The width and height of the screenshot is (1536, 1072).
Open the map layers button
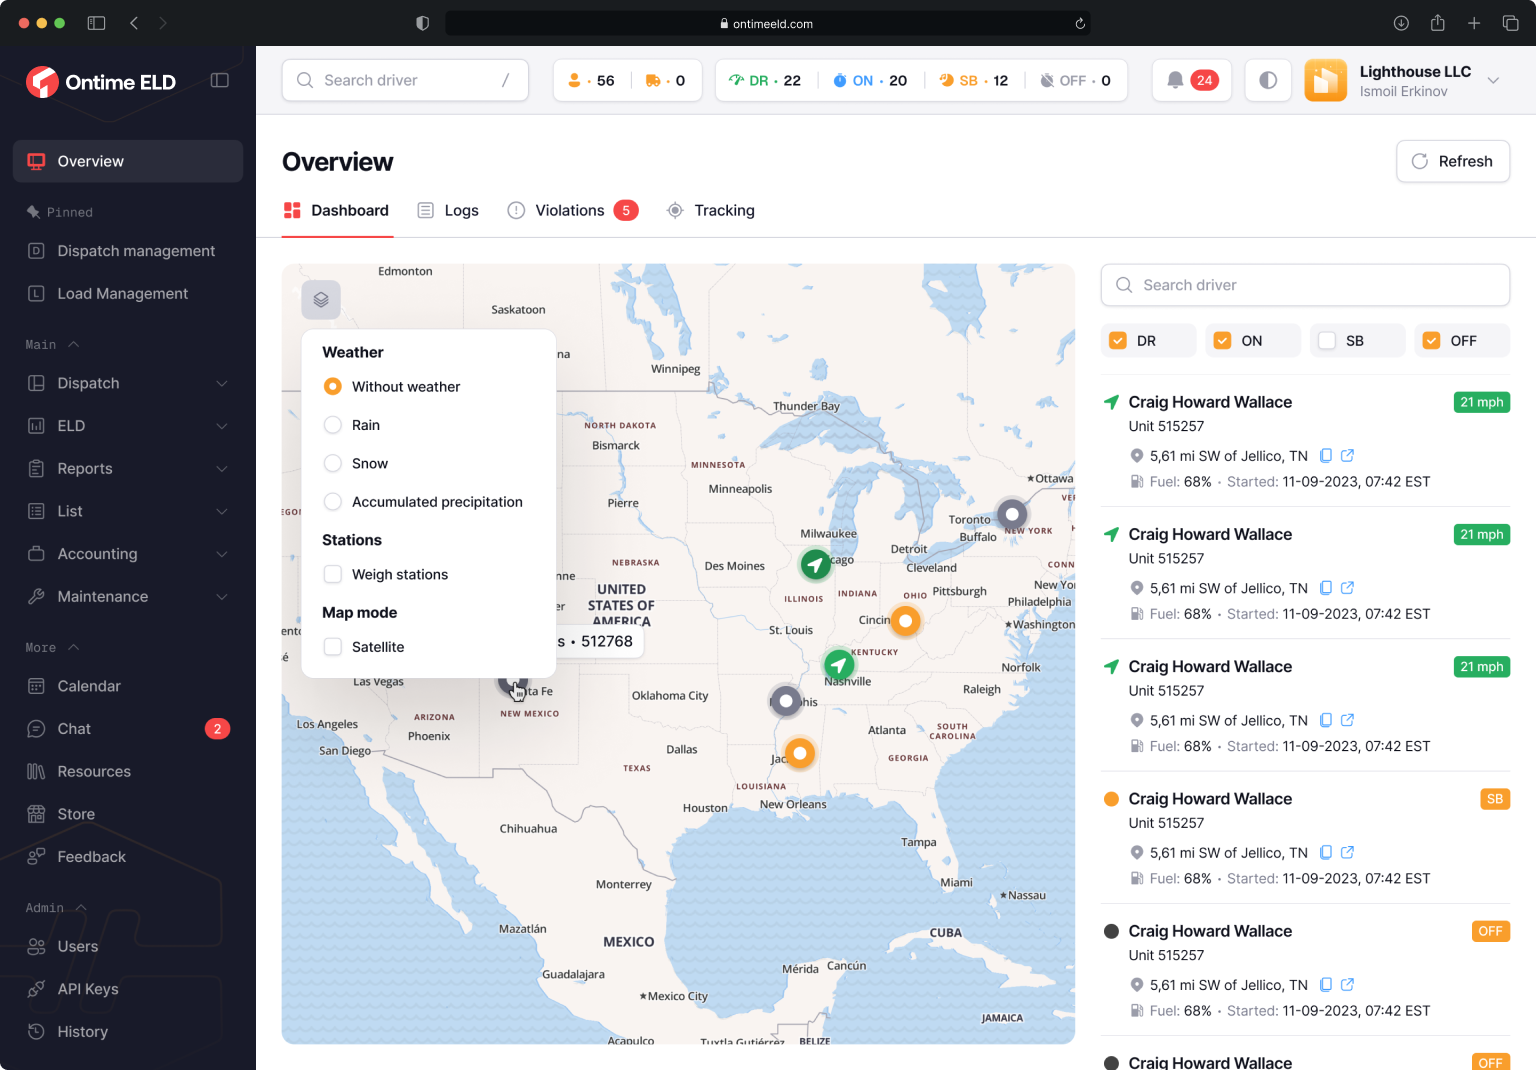321,299
